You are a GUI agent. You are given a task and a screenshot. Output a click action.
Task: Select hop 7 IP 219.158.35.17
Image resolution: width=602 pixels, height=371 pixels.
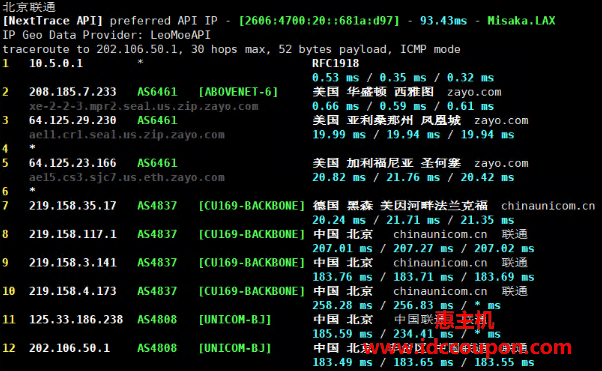(73, 205)
